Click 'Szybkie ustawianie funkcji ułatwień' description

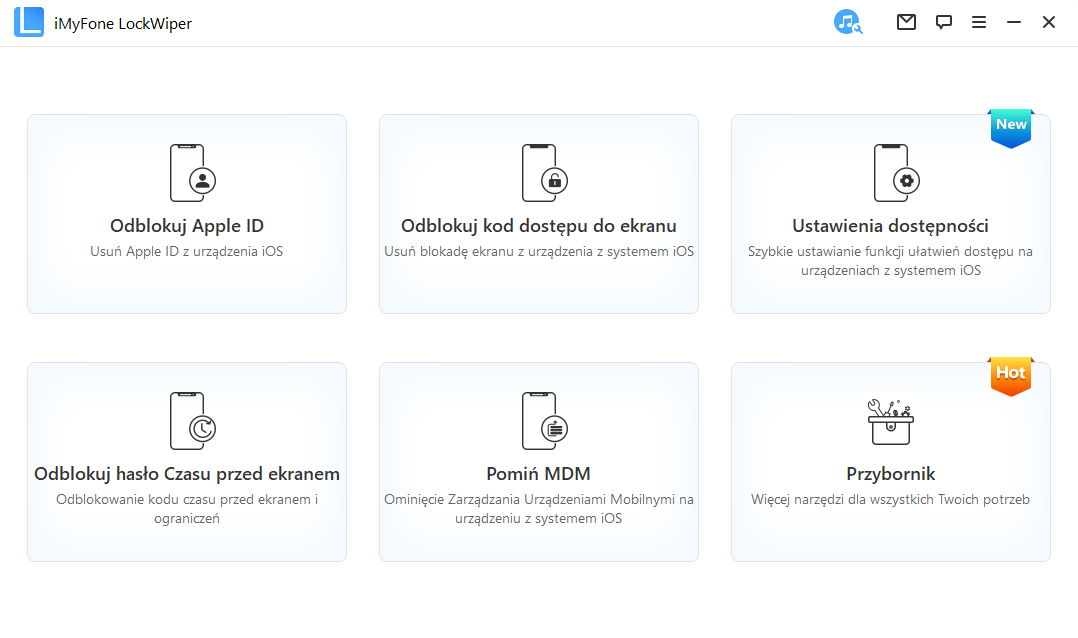point(890,261)
